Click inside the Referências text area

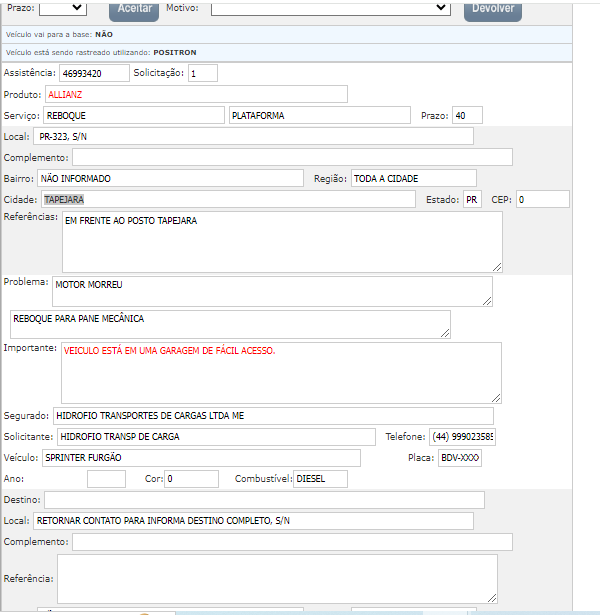click(x=281, y=241)
